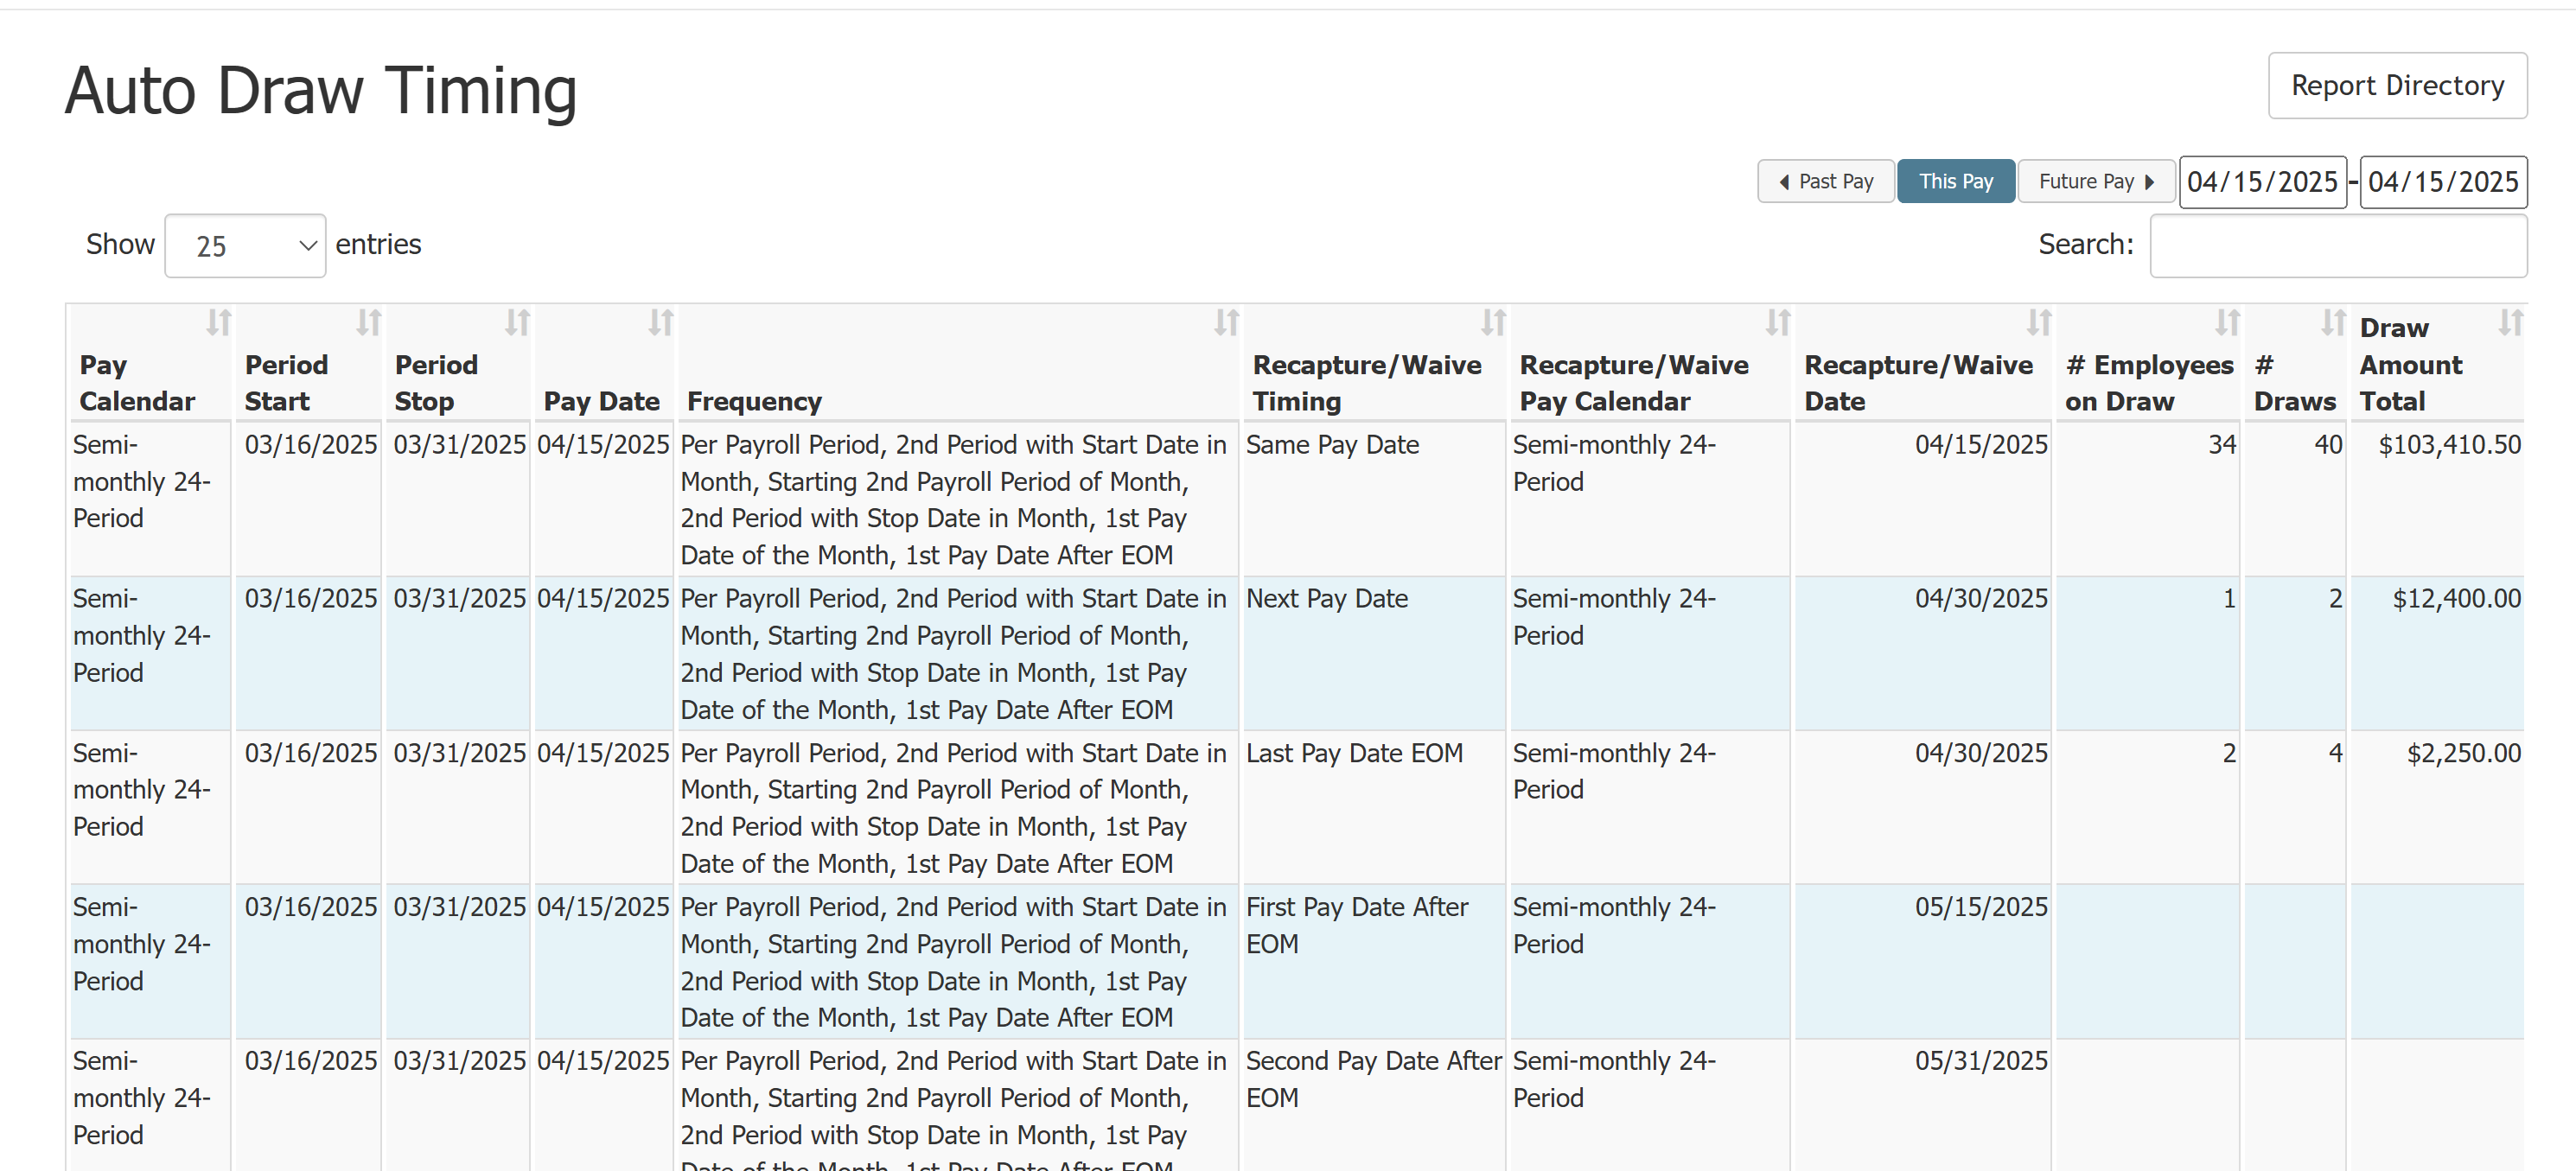Sort by Recapture/Waive Timing icon
This screenshot has width=2576, height=1171.
click(1494, 322)
